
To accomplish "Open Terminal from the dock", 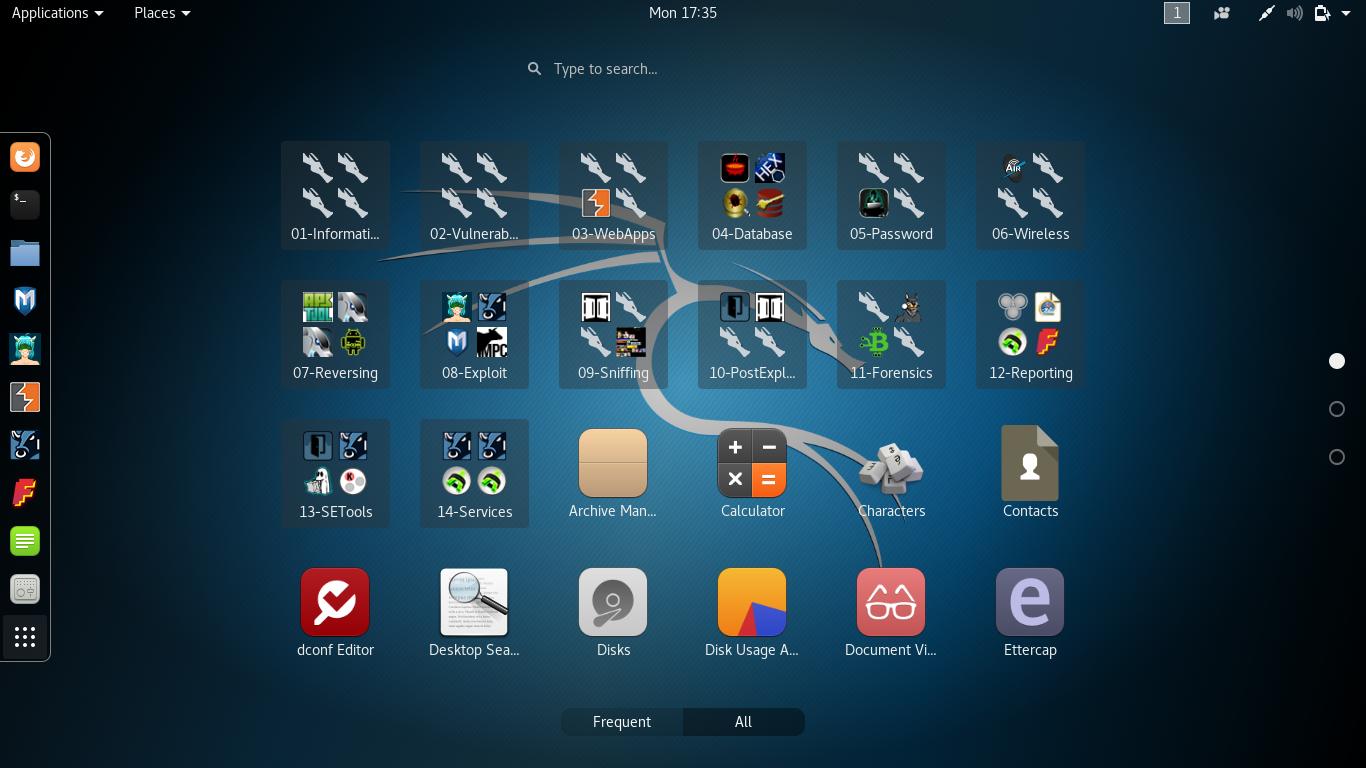I will click(25, 205).
